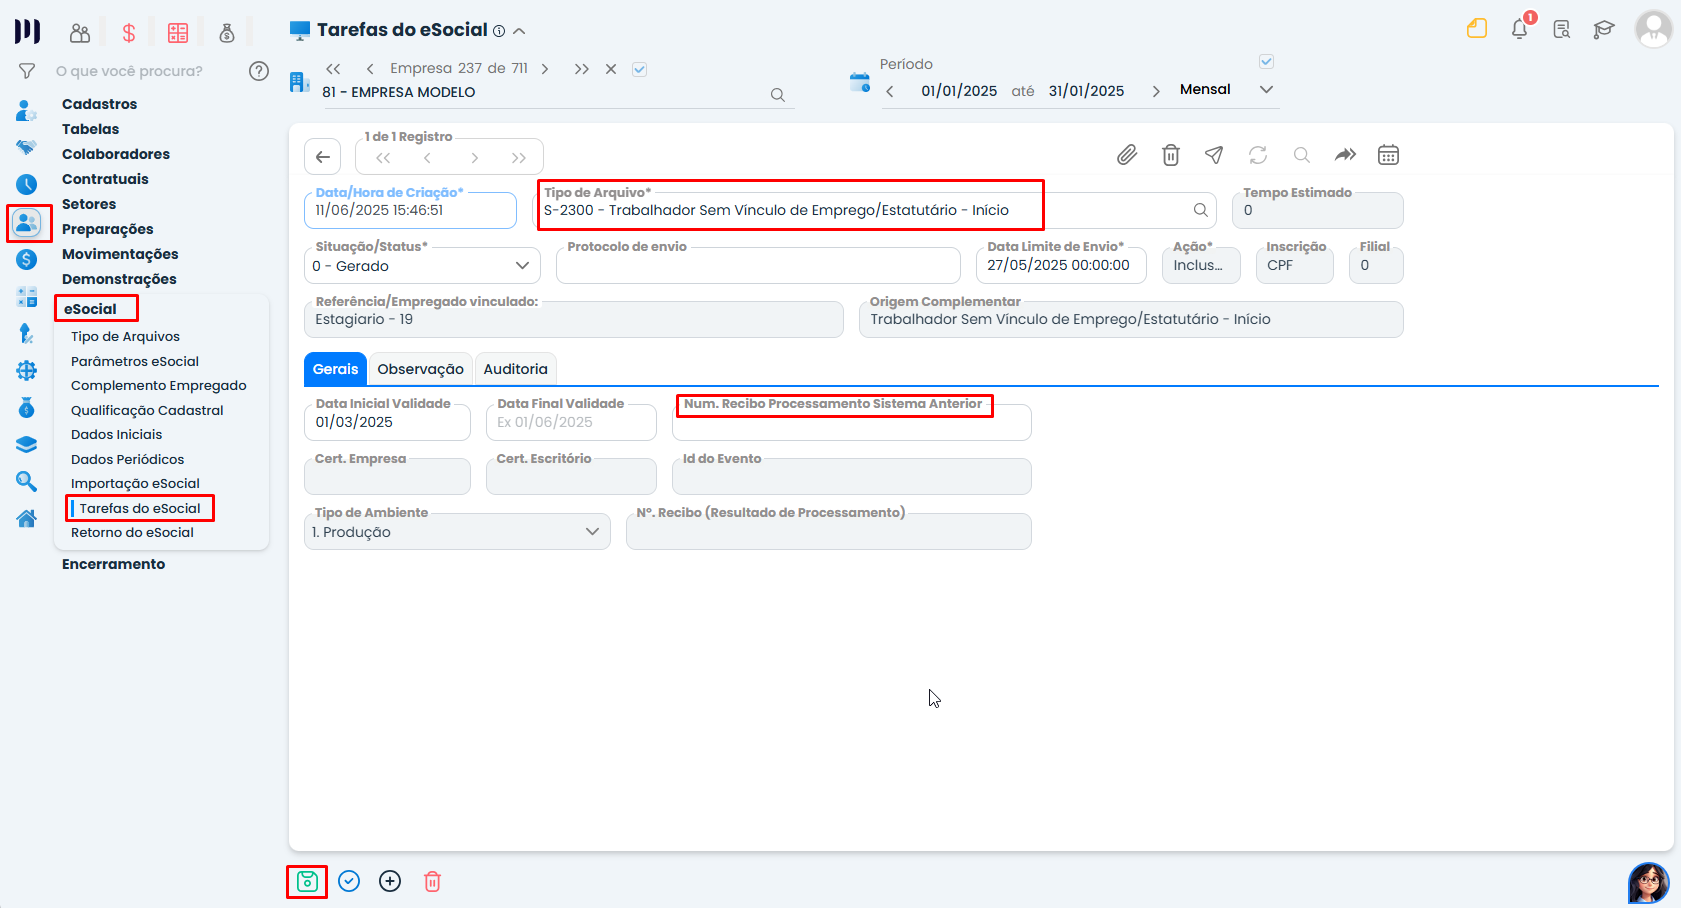
Task: Open Tarefas do eSocial menu item
Action: (x=140, y=508)
